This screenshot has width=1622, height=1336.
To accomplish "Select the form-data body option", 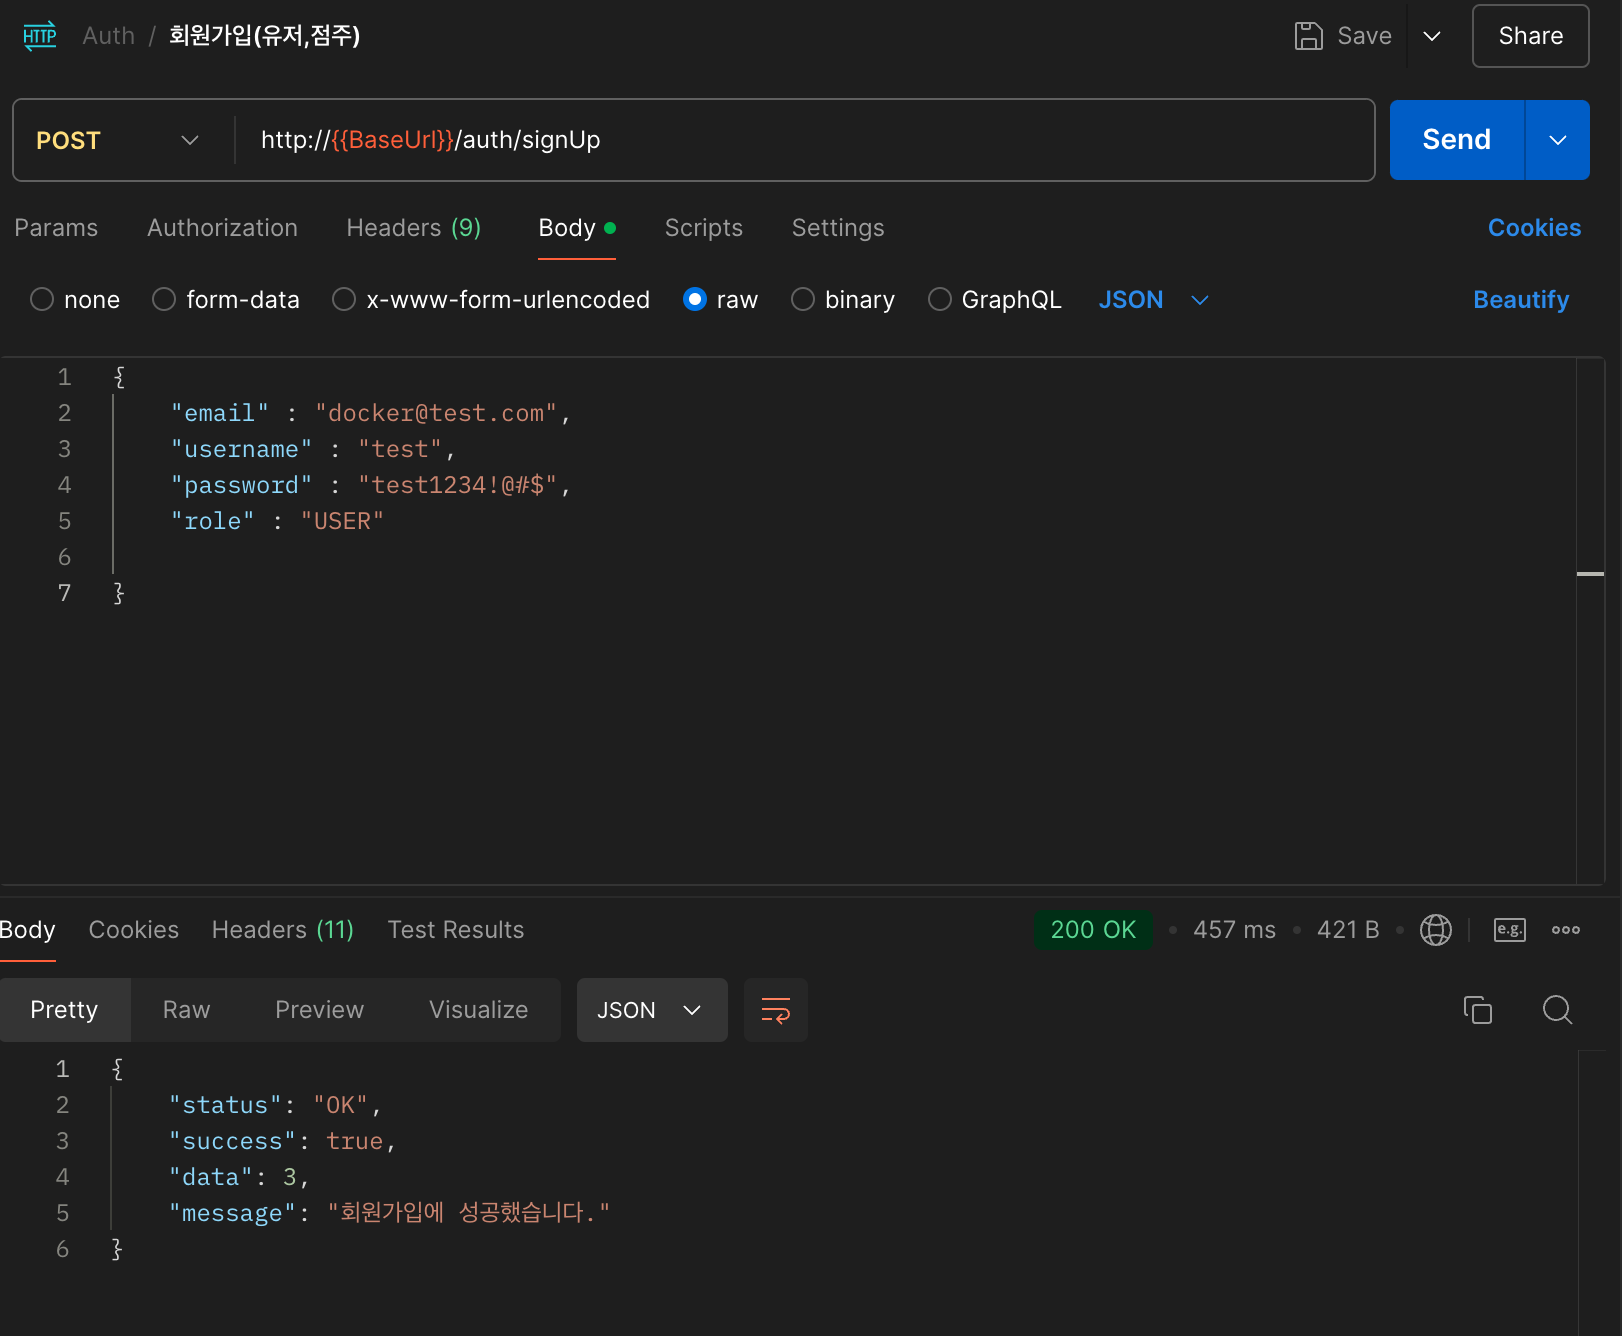I will click(x=164, y=300).
